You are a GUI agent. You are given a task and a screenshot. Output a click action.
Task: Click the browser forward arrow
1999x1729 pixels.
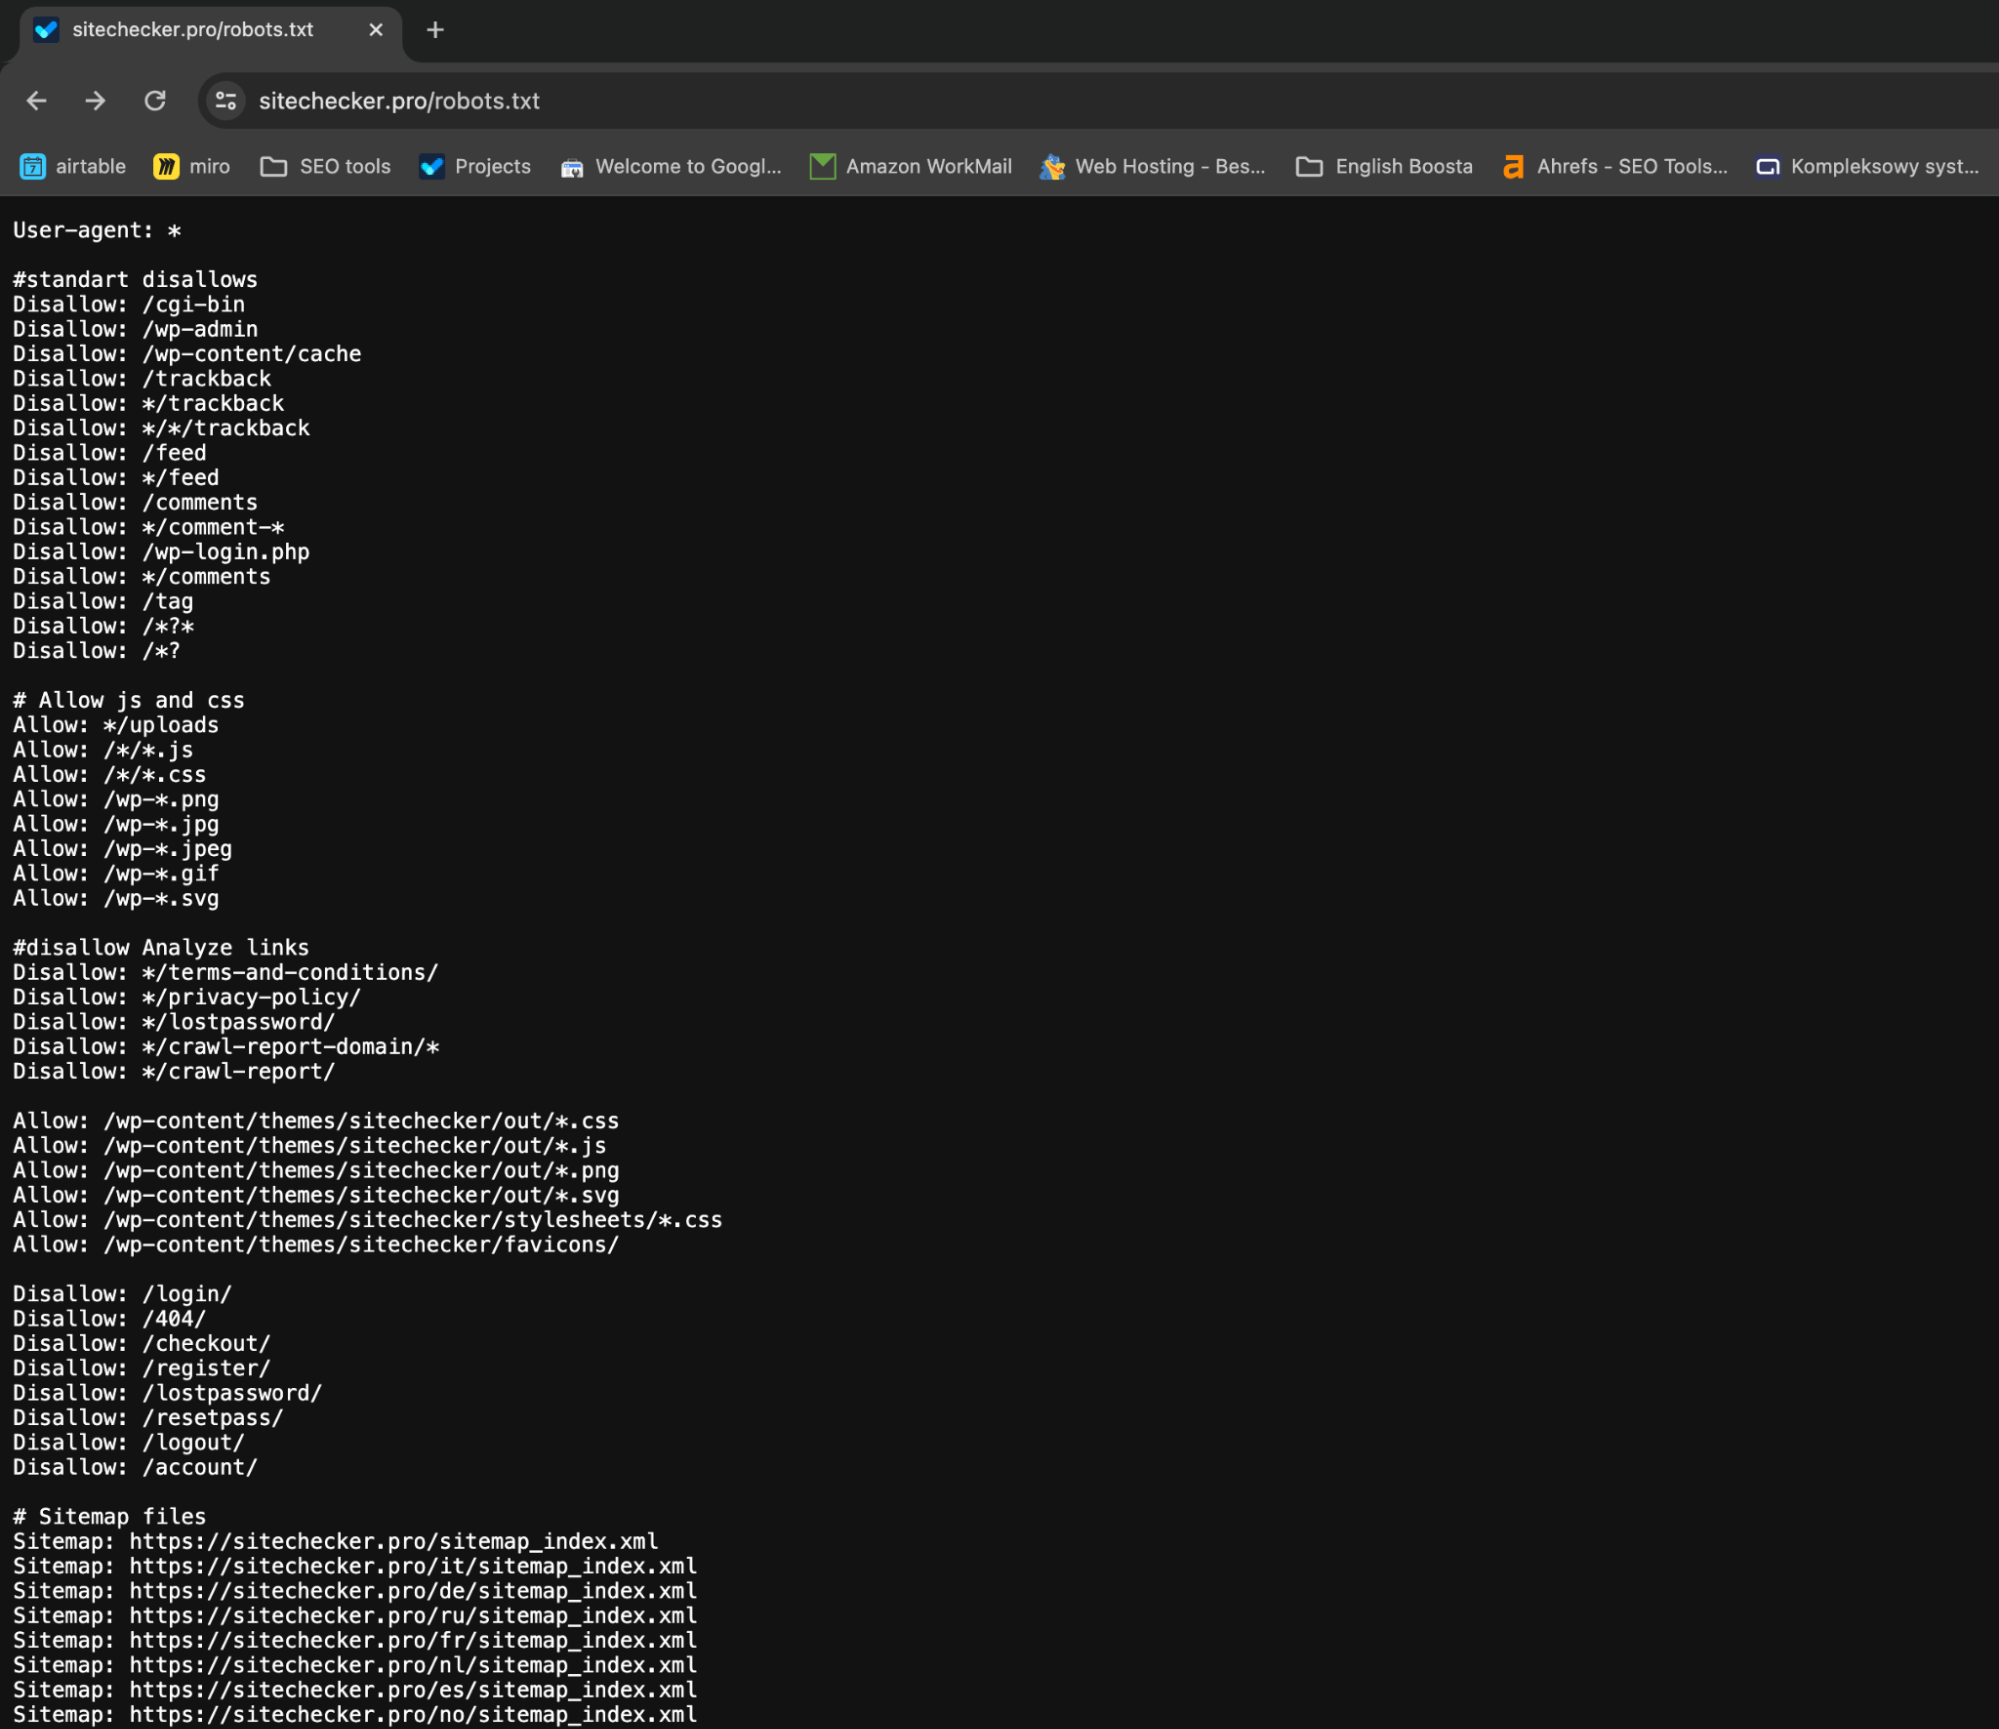[95, 101]
